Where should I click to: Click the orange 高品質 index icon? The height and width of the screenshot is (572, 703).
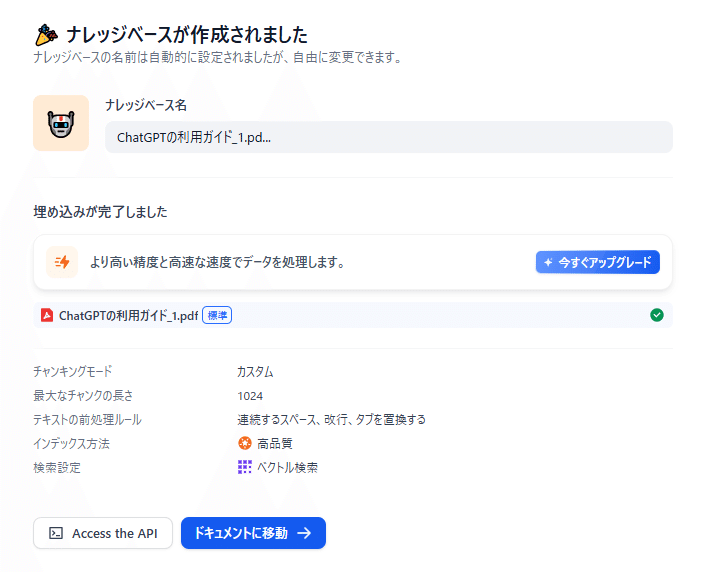[245, 443]
